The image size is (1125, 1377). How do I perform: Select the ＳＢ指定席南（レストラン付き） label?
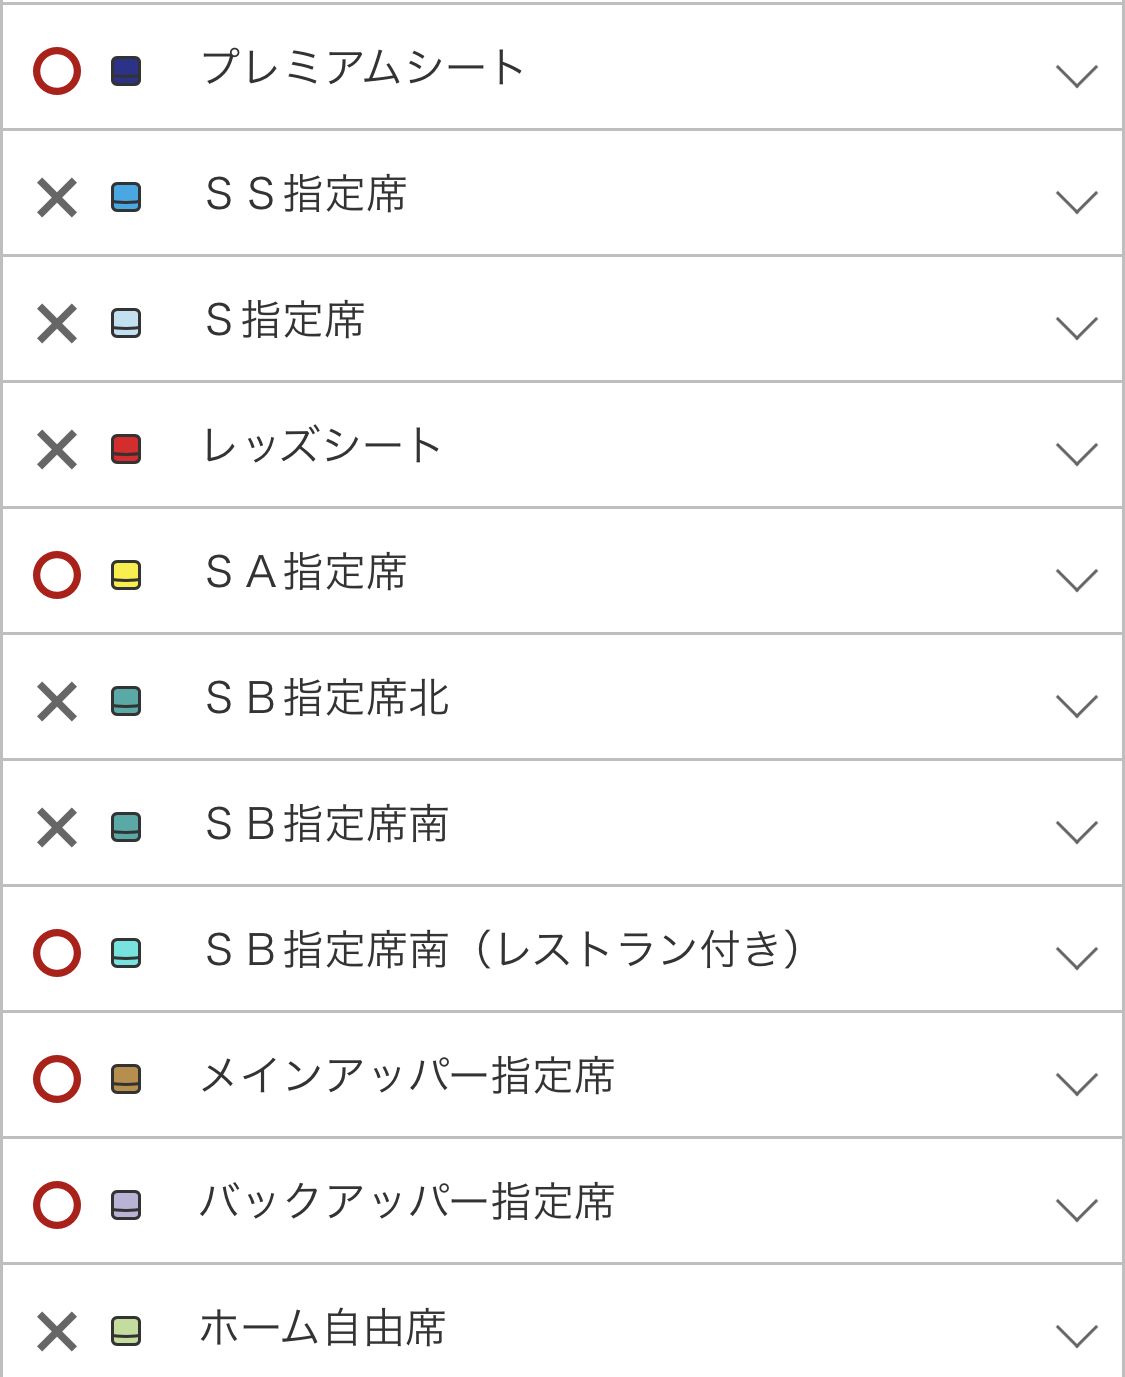503,950
